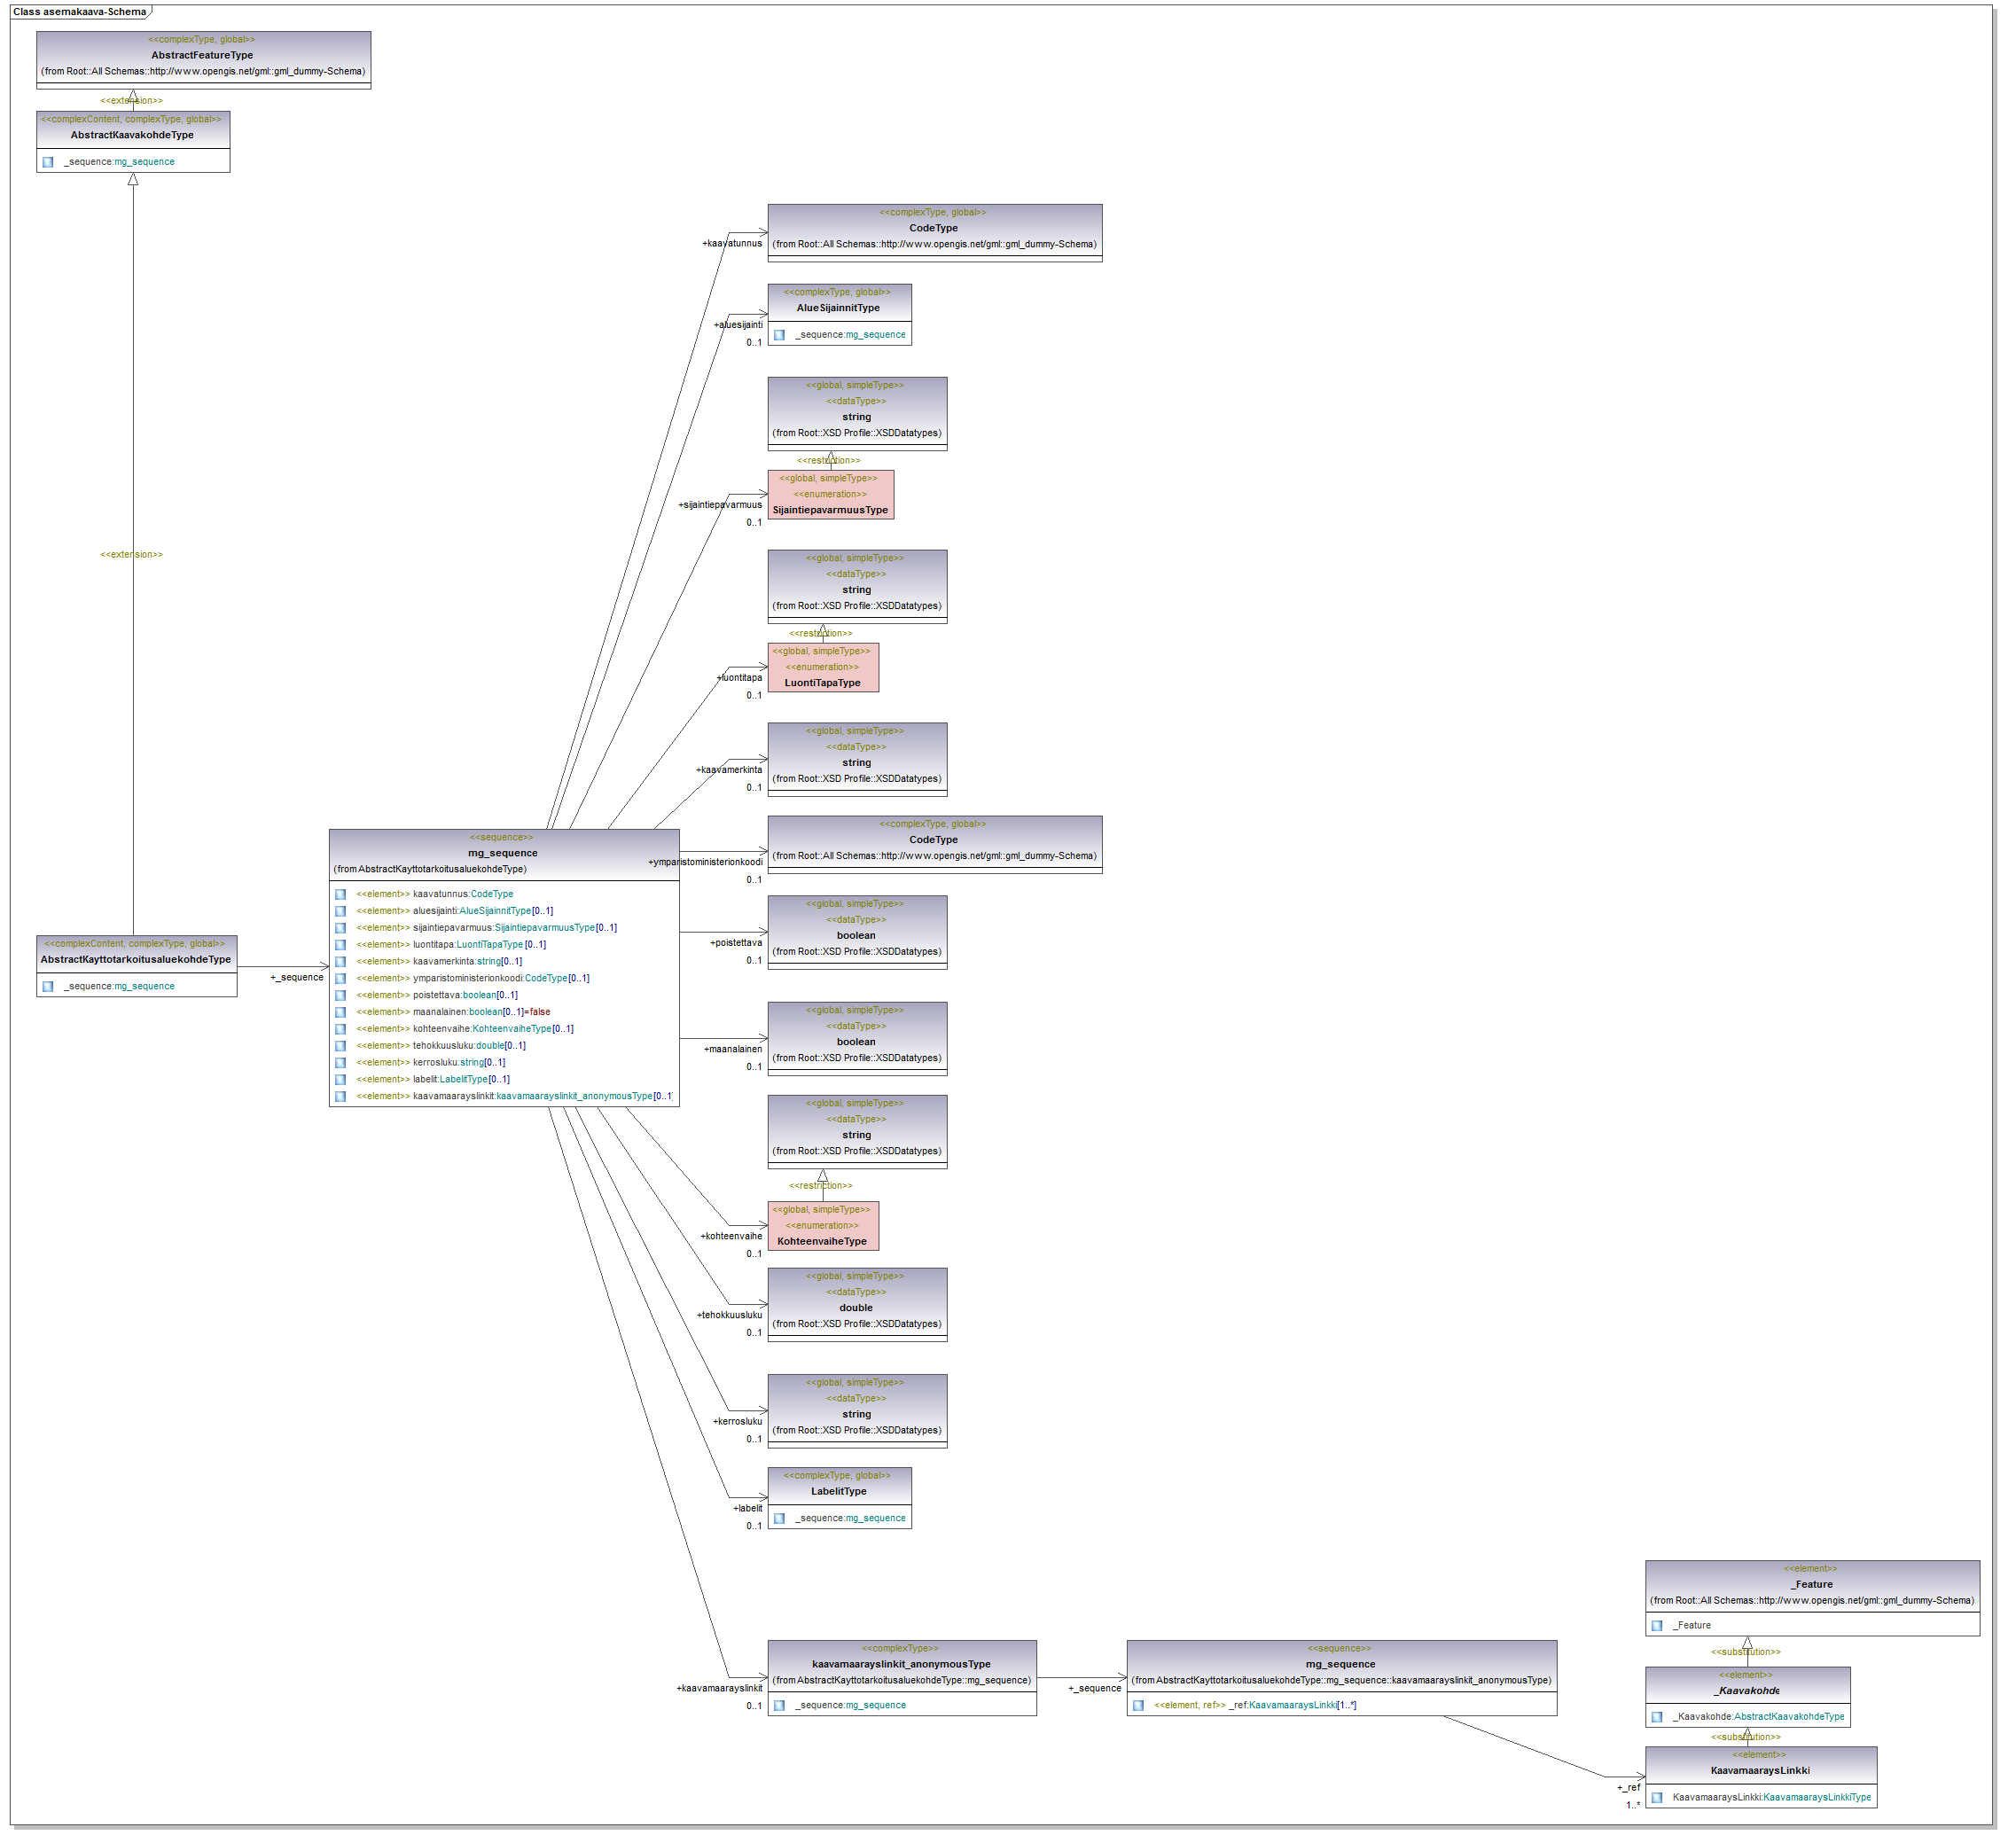Click the attribute icon in AlueSijainnitType class
The width and height of the screenshot is (2016, 1843).
click(x=779, y=335)
